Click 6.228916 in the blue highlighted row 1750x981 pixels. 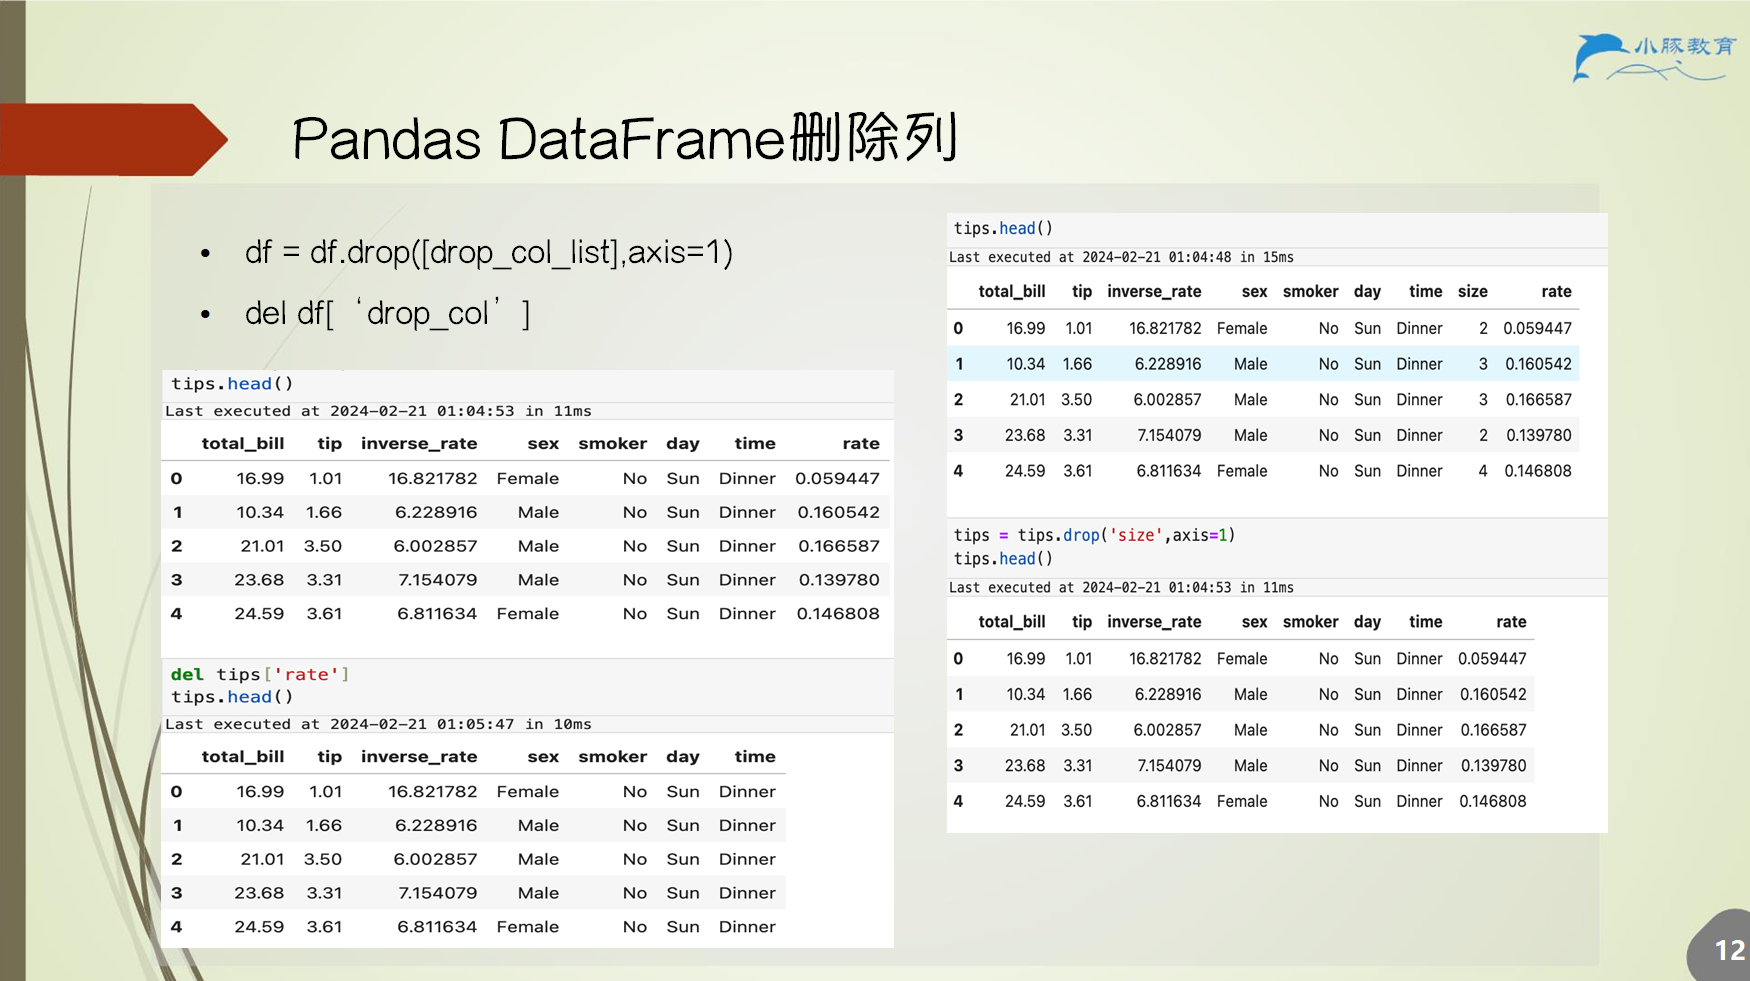[x=1168, y=364]
